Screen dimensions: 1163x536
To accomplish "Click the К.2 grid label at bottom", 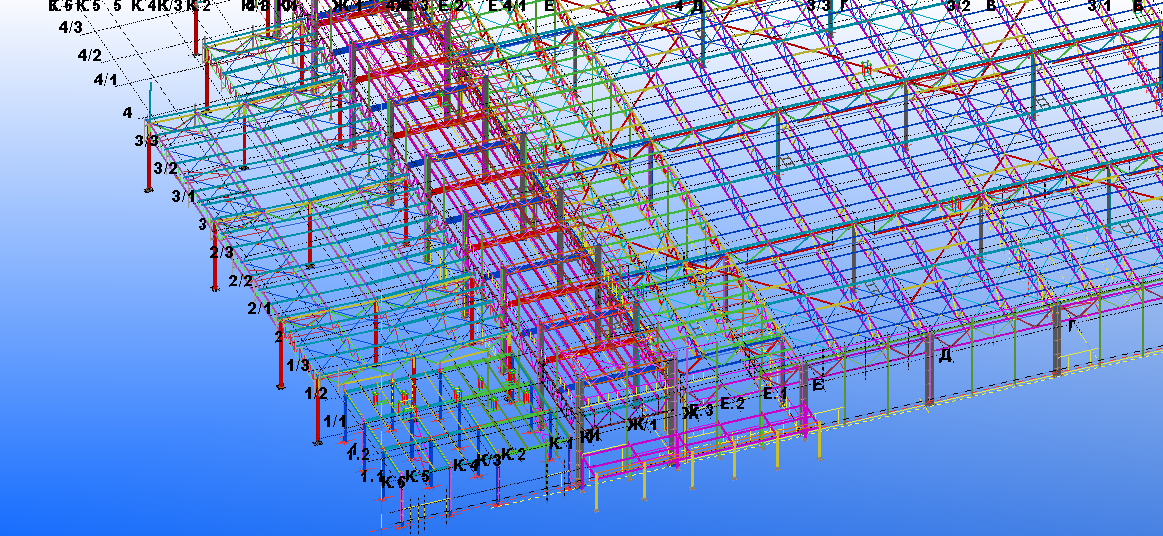I will pos(514,454).
